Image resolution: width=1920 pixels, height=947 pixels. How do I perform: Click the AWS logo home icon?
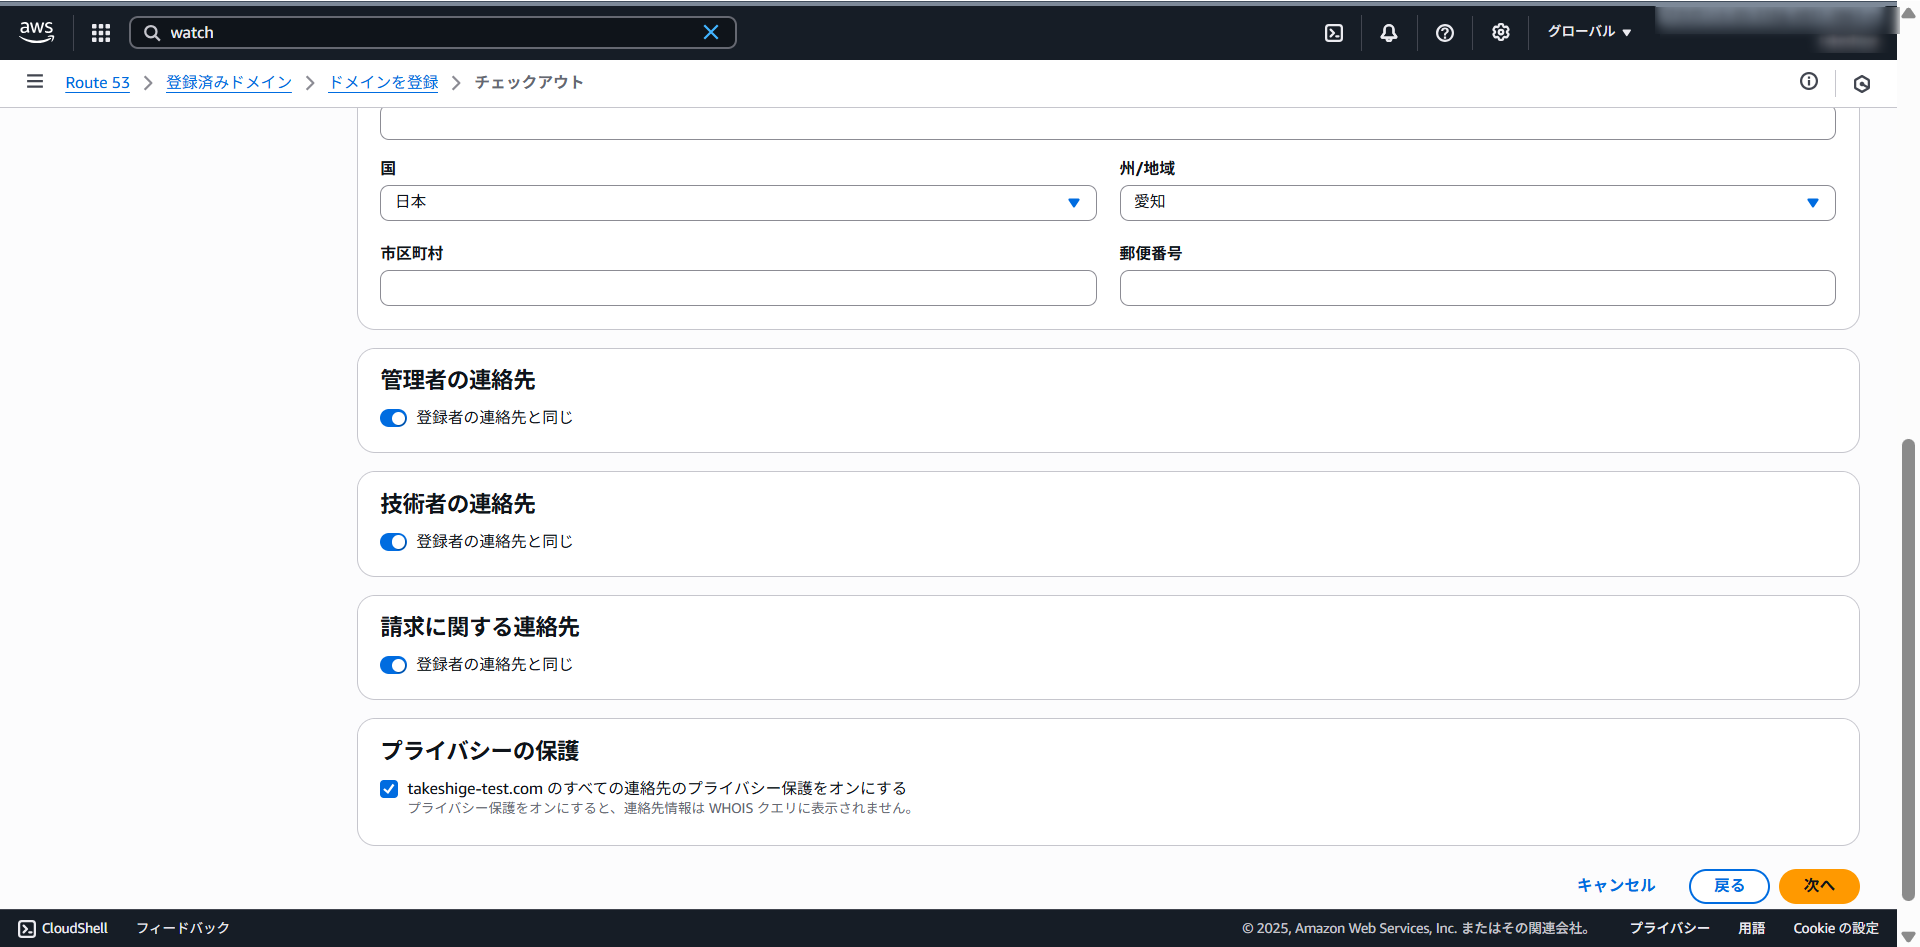click(x=37, y=32)
